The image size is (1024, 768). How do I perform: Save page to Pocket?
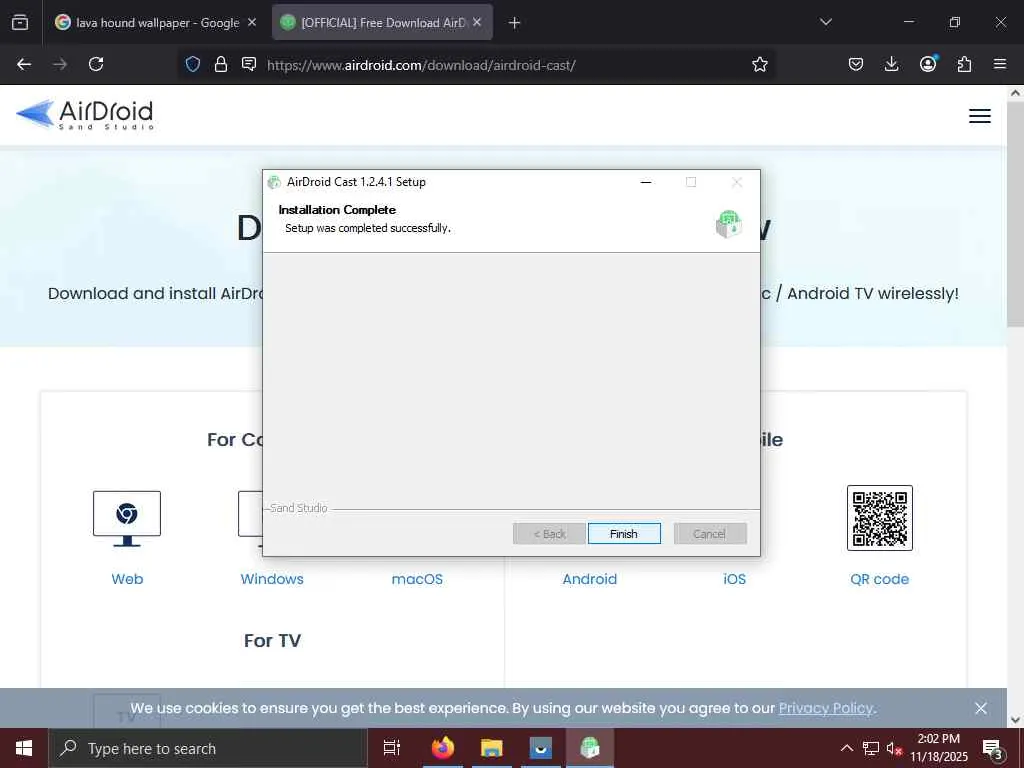[x=856, y=64]
